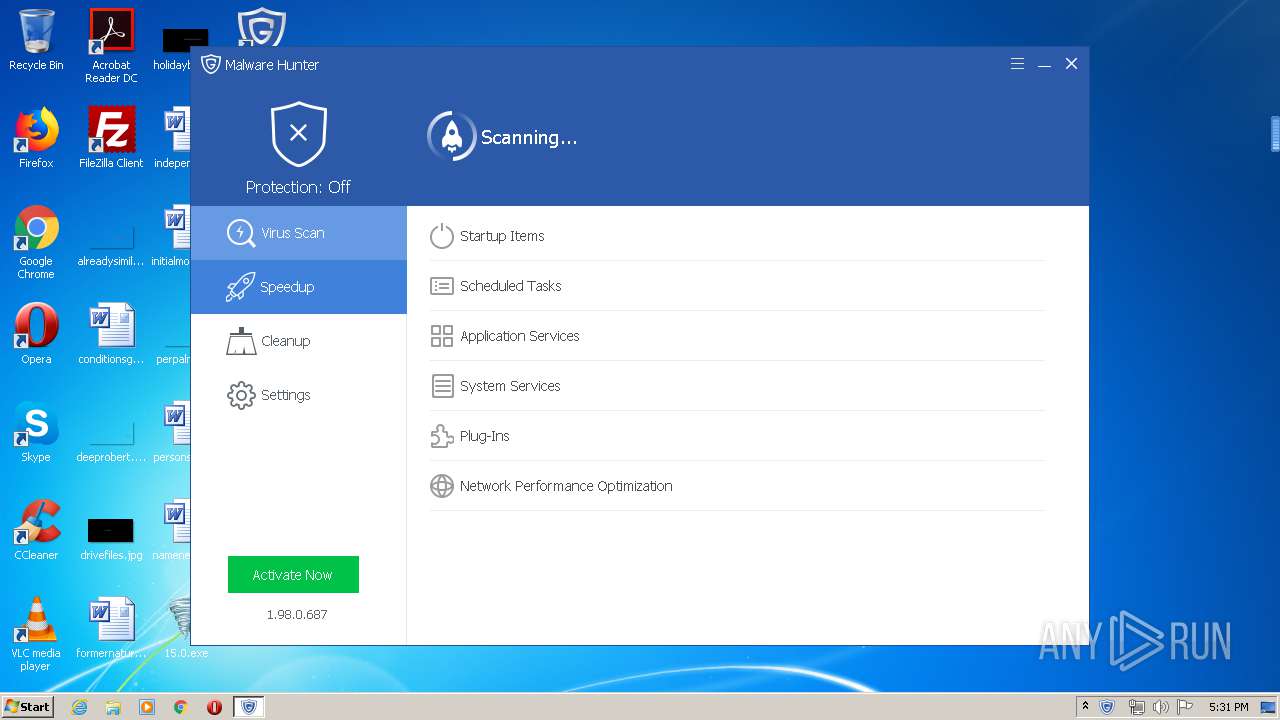This screenshot has width=1280, height=720.
Task: Open the Settings tab
Action: 298,395
